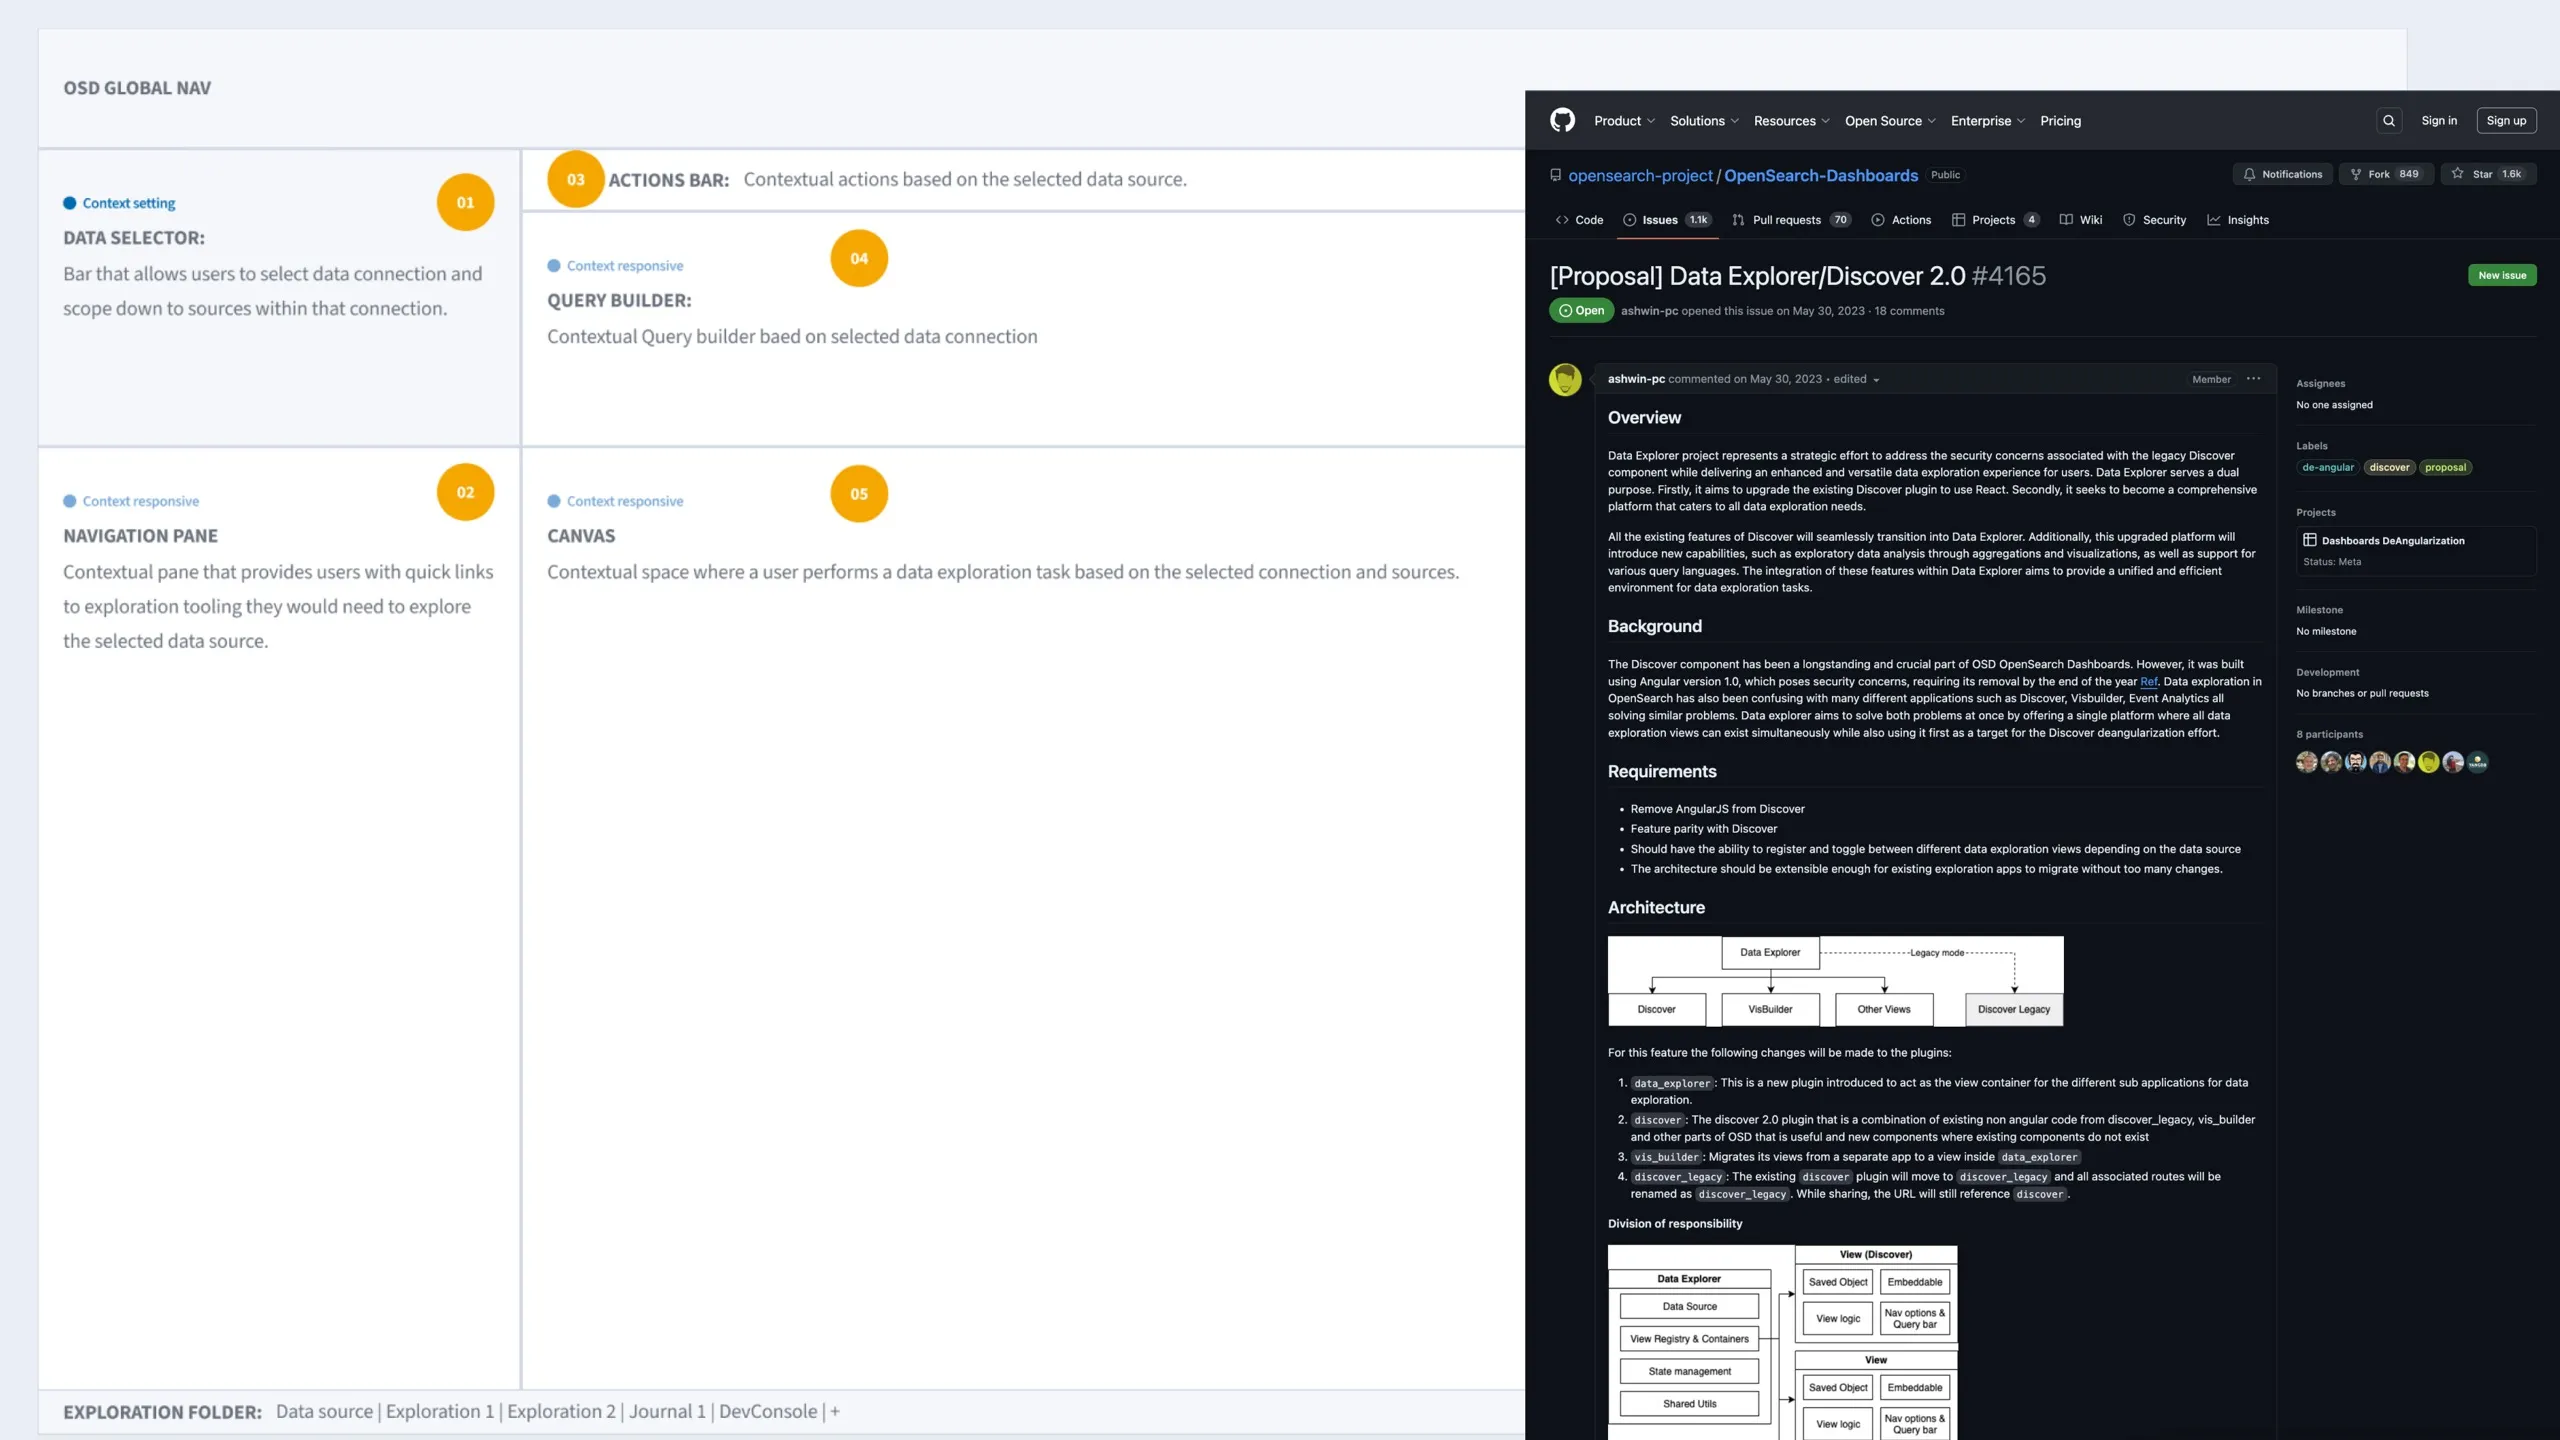Open the OpenSearch-Dashboards repository link
The height and width of the screenshot is (1440, 2560).
pyautogui.click(x=1821, y=175)
